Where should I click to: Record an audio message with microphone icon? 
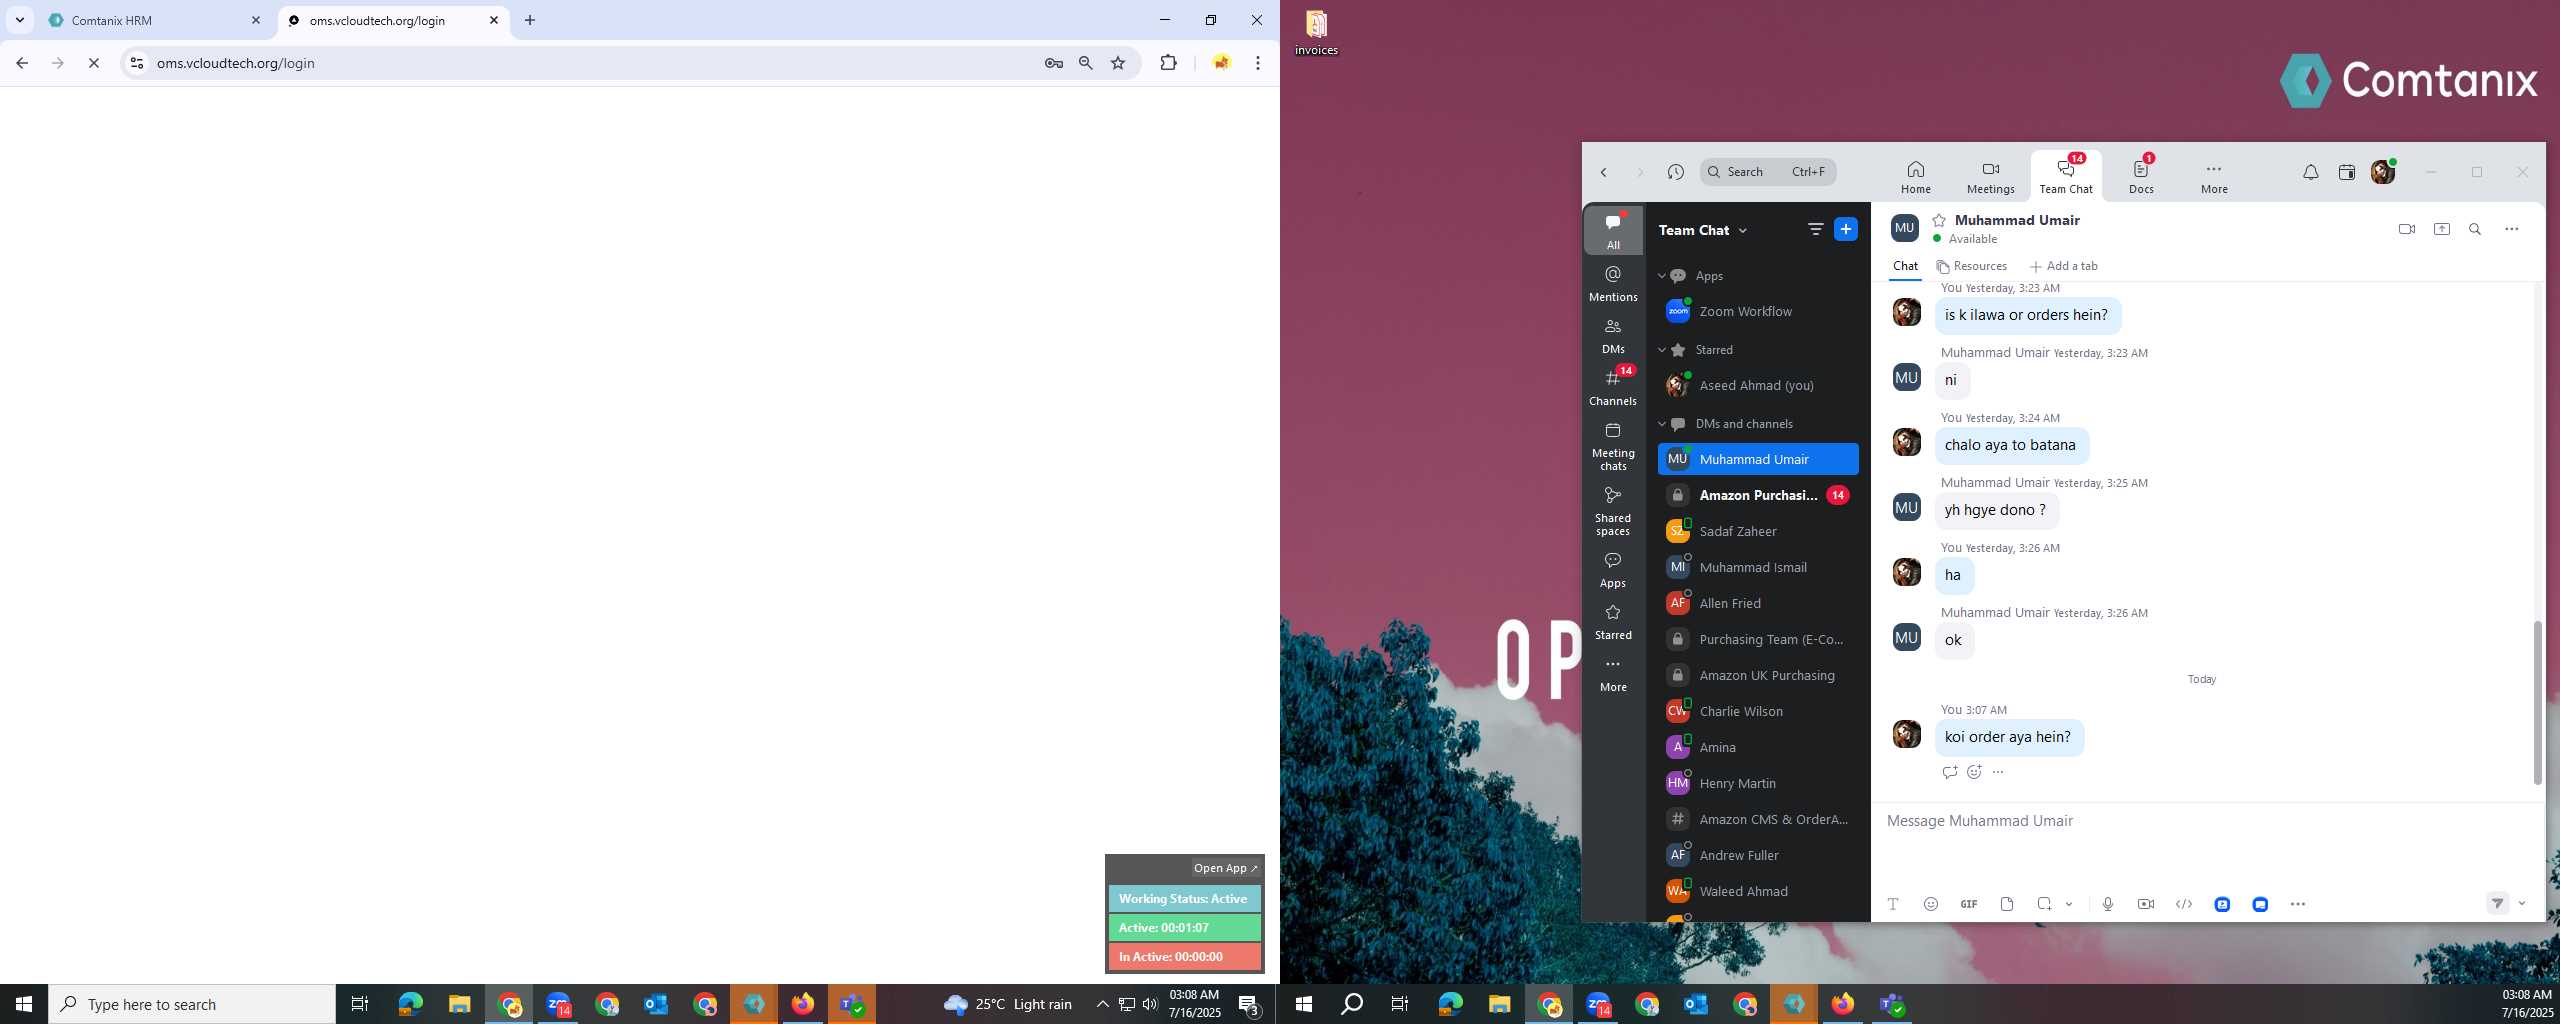click(x=2108, y=904)
